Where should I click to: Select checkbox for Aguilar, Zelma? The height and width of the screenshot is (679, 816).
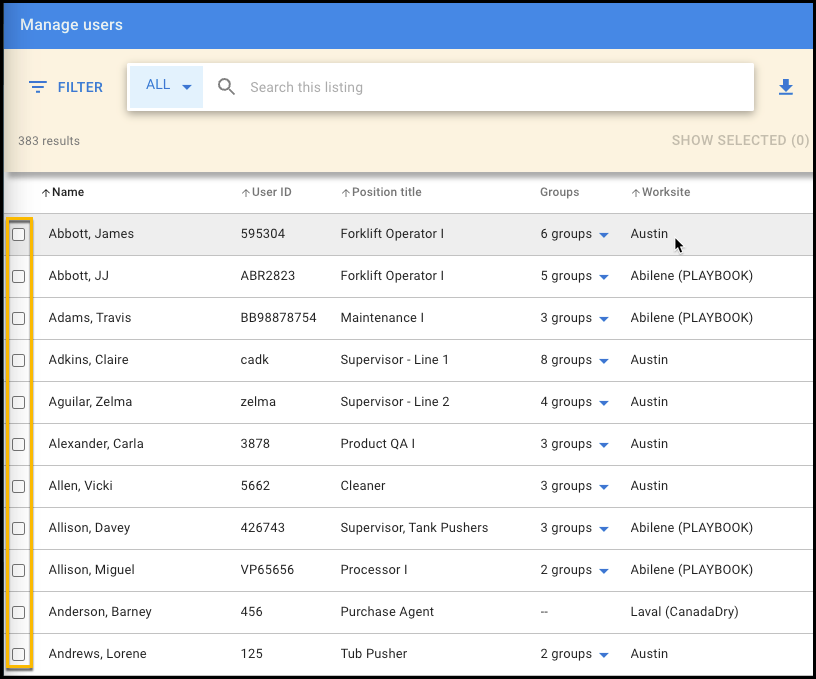(18, 401)
